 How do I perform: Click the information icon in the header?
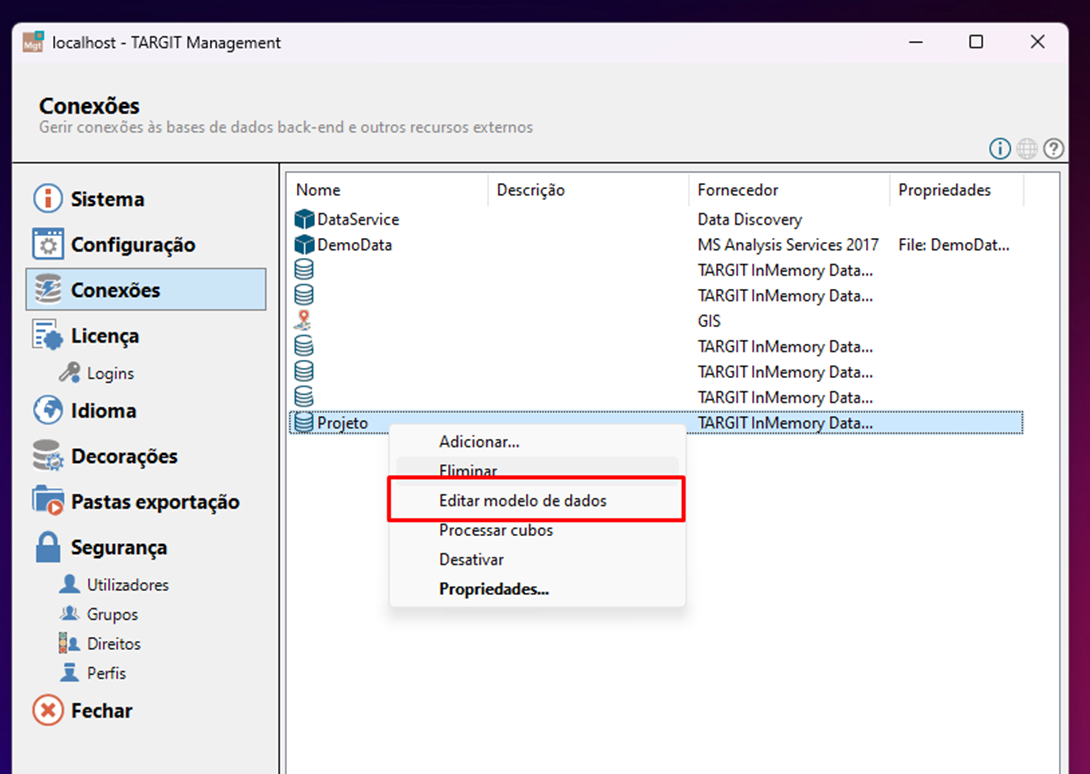click(x=1000, y=148)
